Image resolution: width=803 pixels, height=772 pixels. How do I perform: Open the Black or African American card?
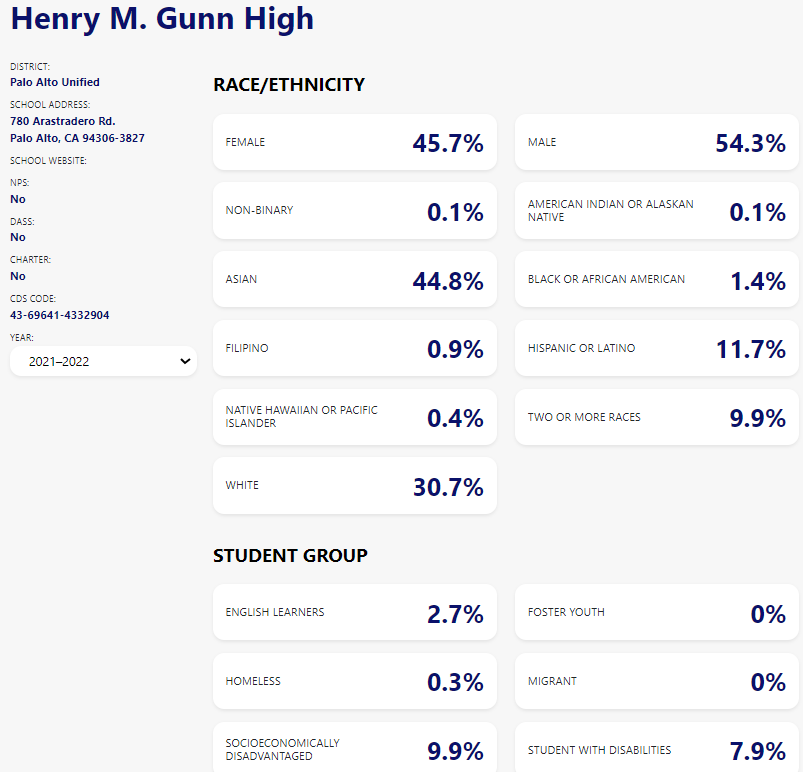click(656, 280)
